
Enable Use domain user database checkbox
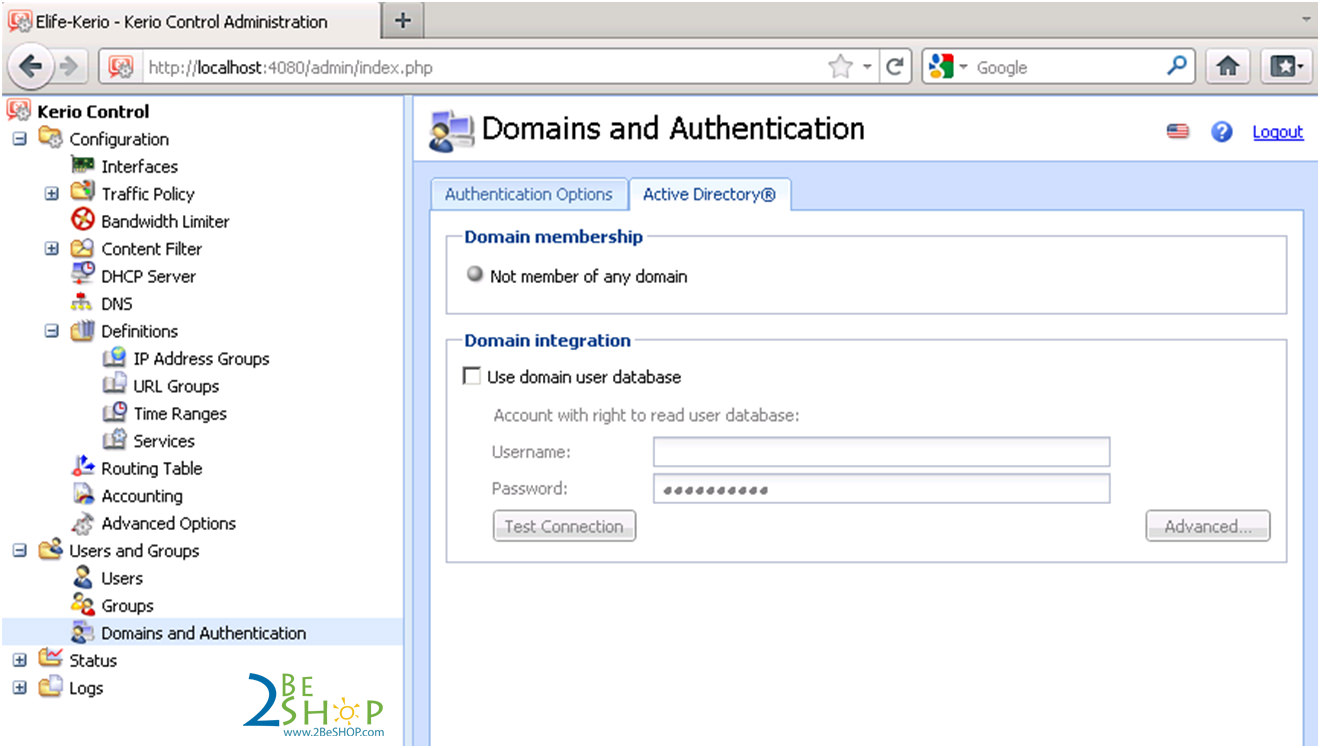(x=471, y=377)
